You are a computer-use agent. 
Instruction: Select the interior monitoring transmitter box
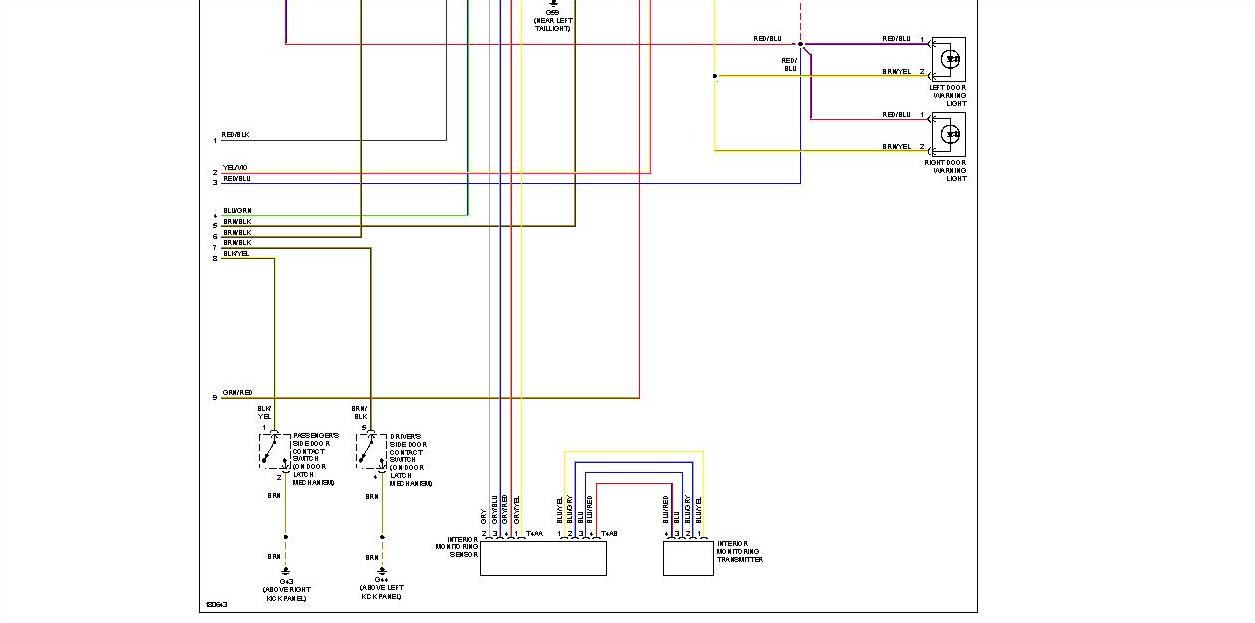click(x=688, y=558)
